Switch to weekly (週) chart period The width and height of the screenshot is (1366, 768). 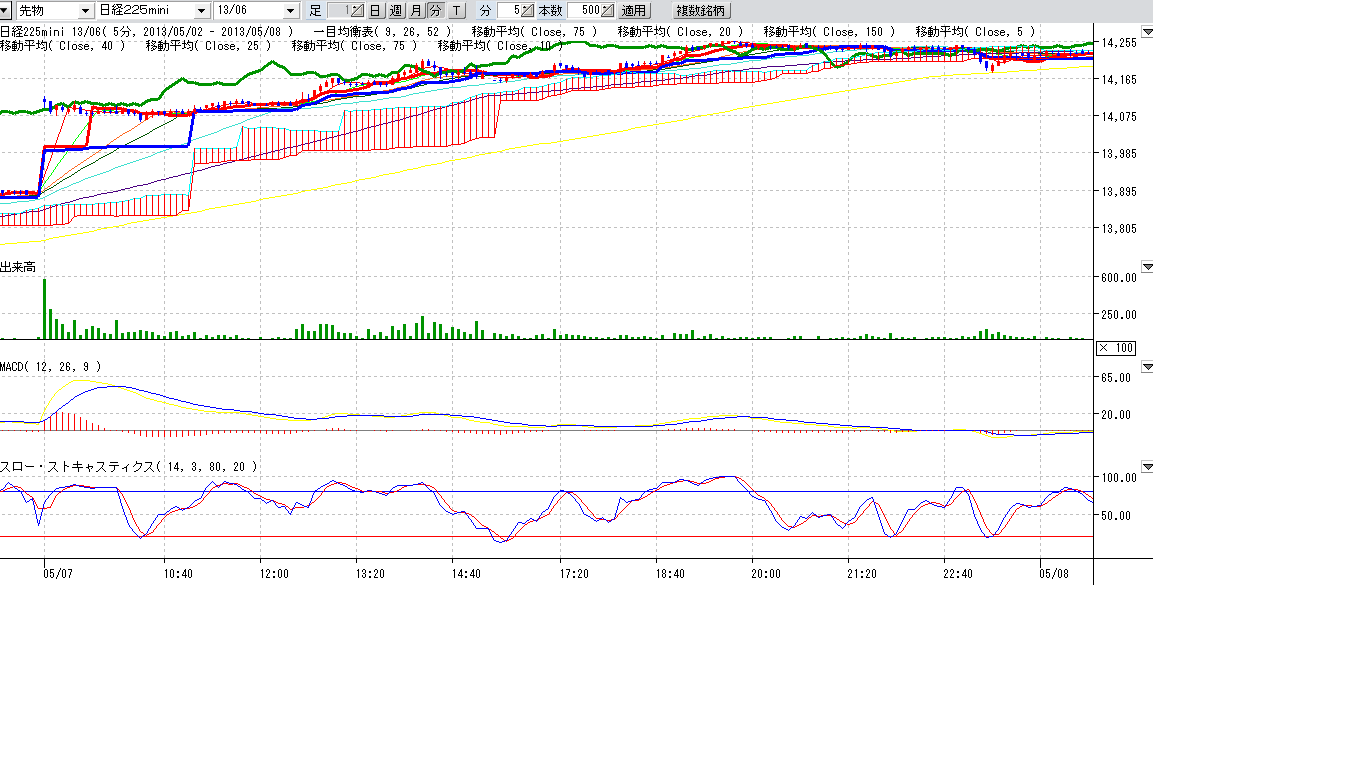click(395, 10)
